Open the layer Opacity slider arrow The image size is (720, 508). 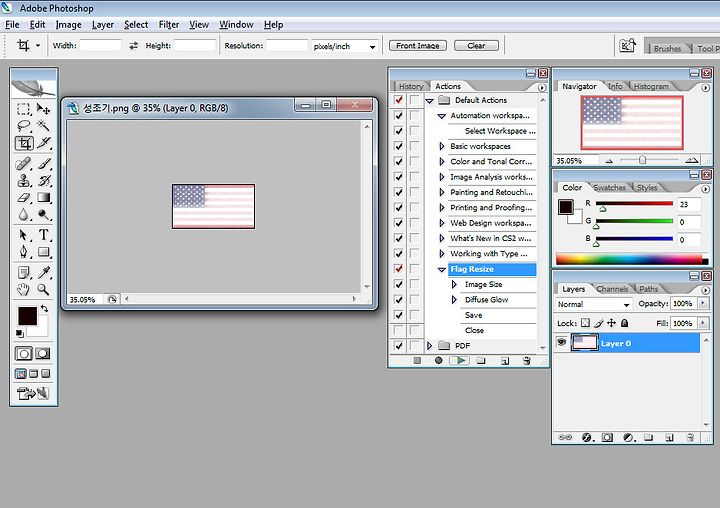(x=703, y=303)
